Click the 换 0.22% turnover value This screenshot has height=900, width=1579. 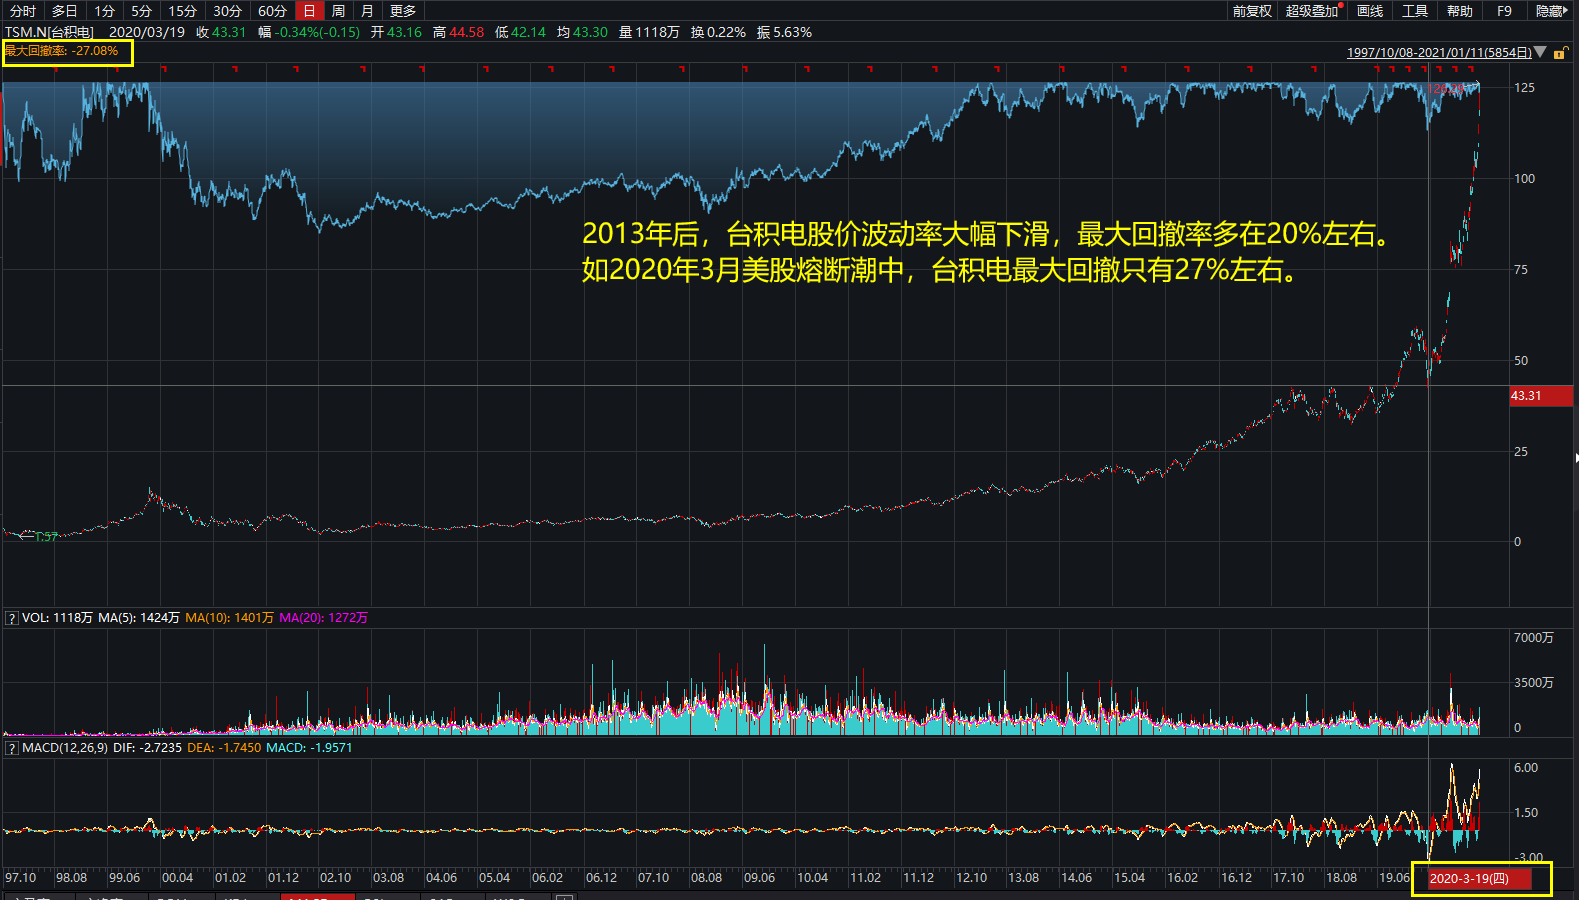click(x=718, y=32)
